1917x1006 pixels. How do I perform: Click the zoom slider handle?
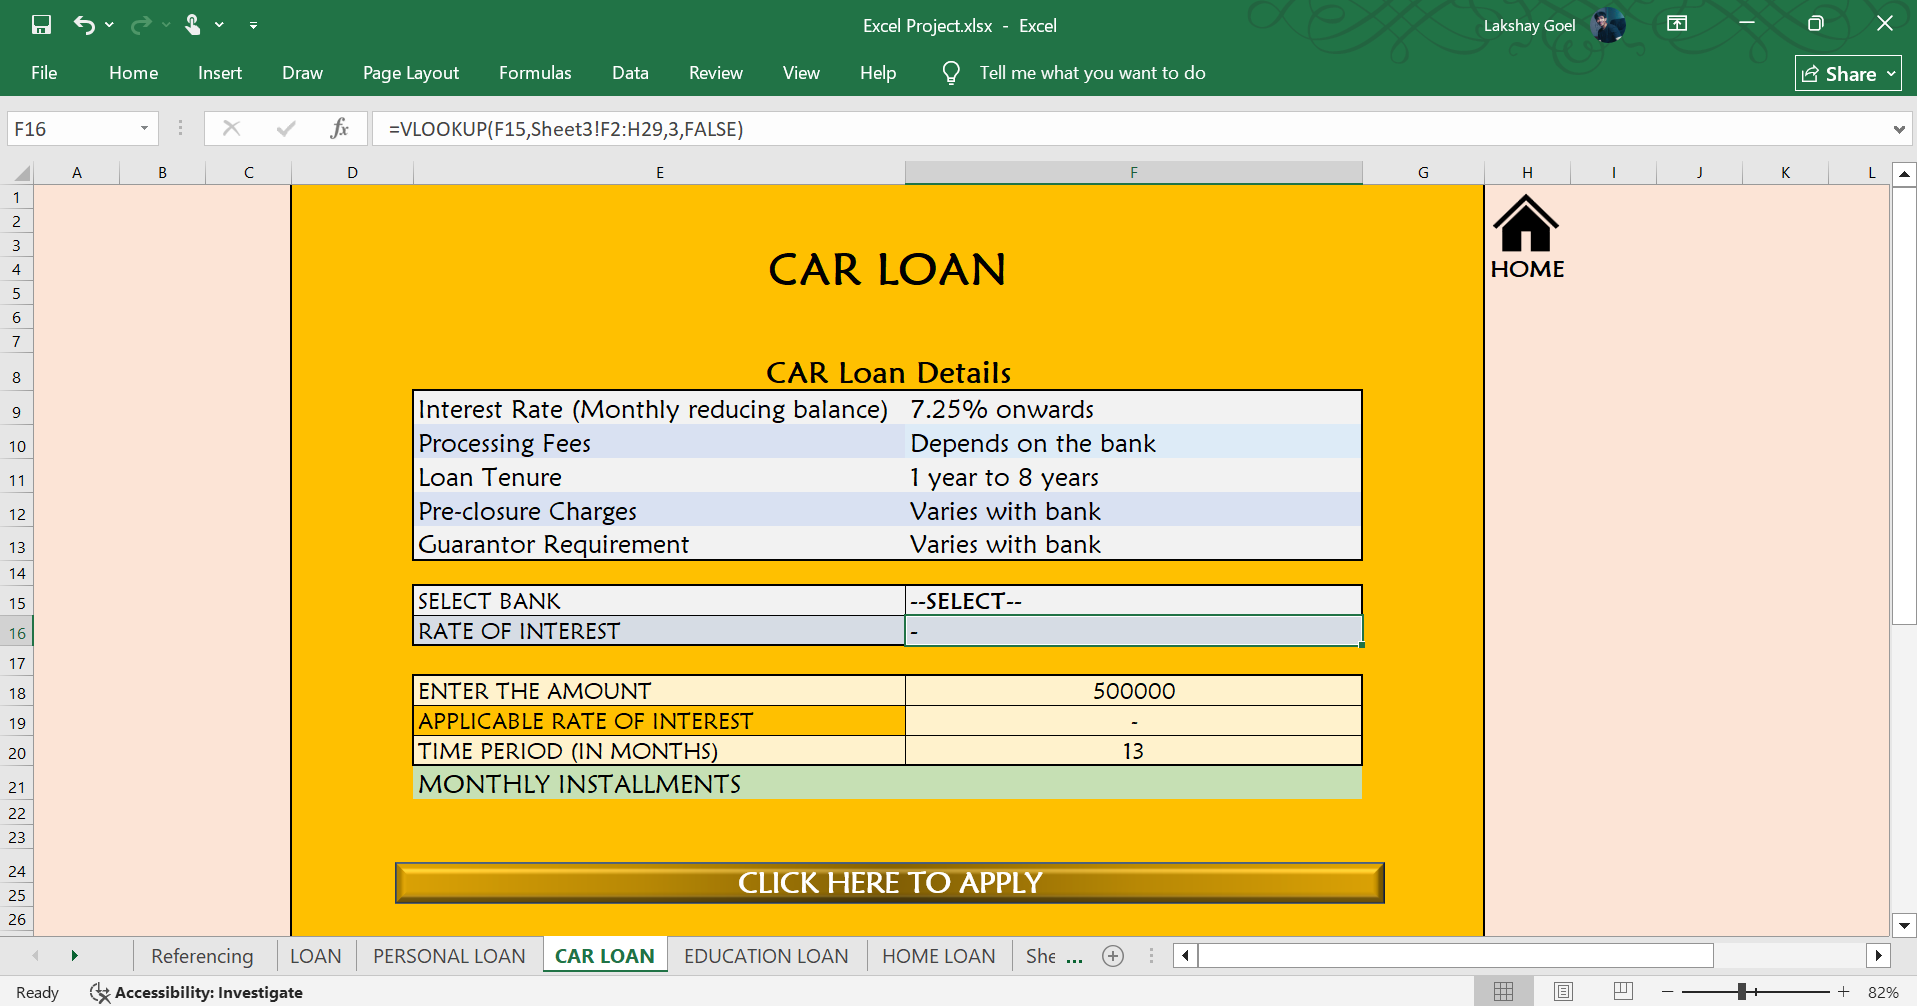pos(1742,992)
